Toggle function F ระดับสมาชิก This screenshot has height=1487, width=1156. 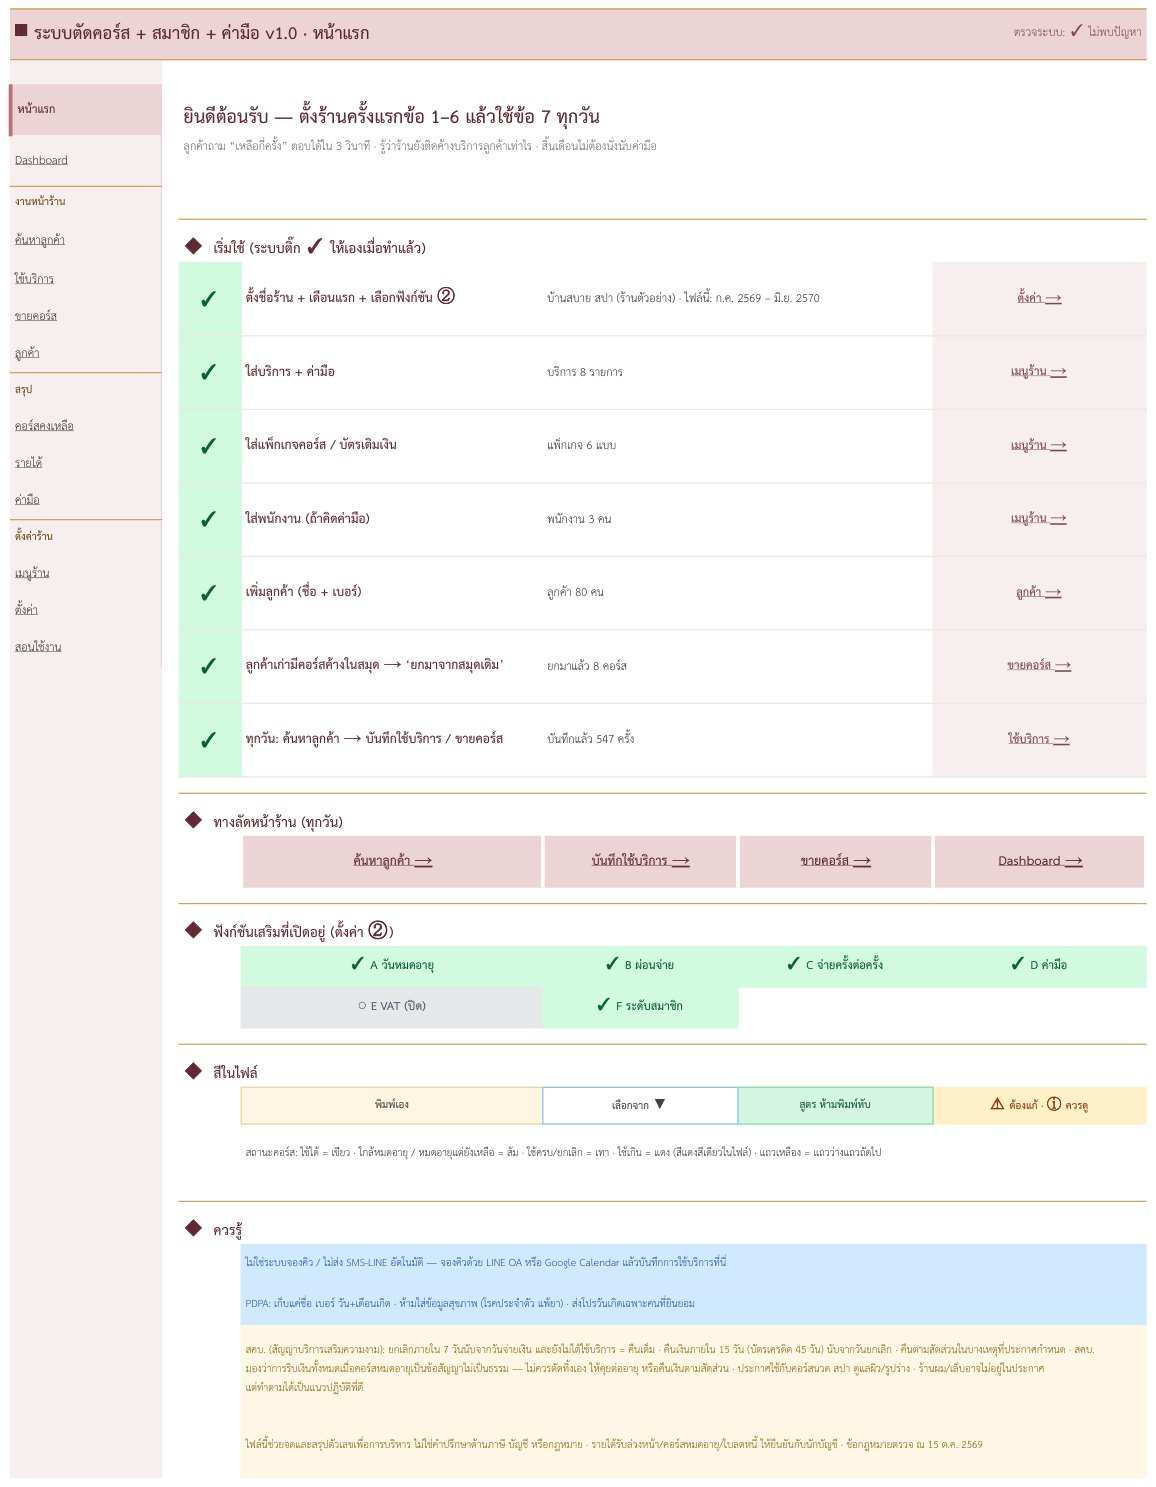[x=640, y=1007]
